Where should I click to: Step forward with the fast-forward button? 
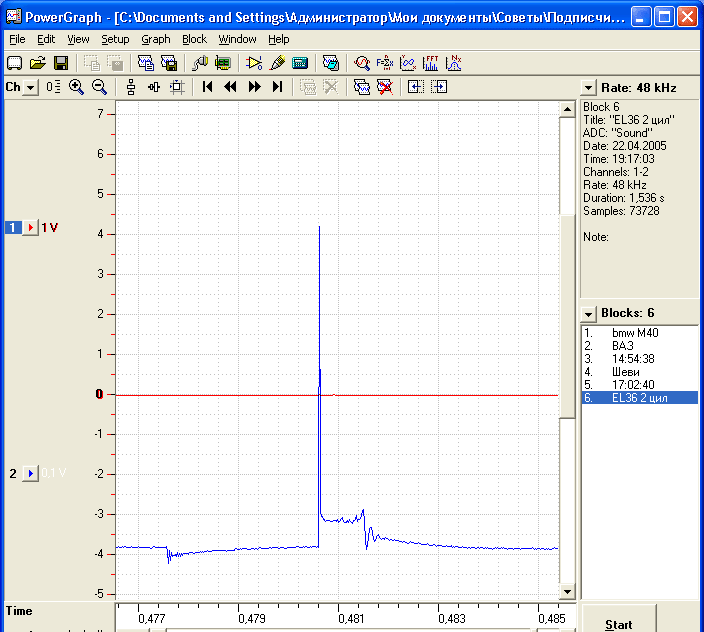[x=254, y=87]
